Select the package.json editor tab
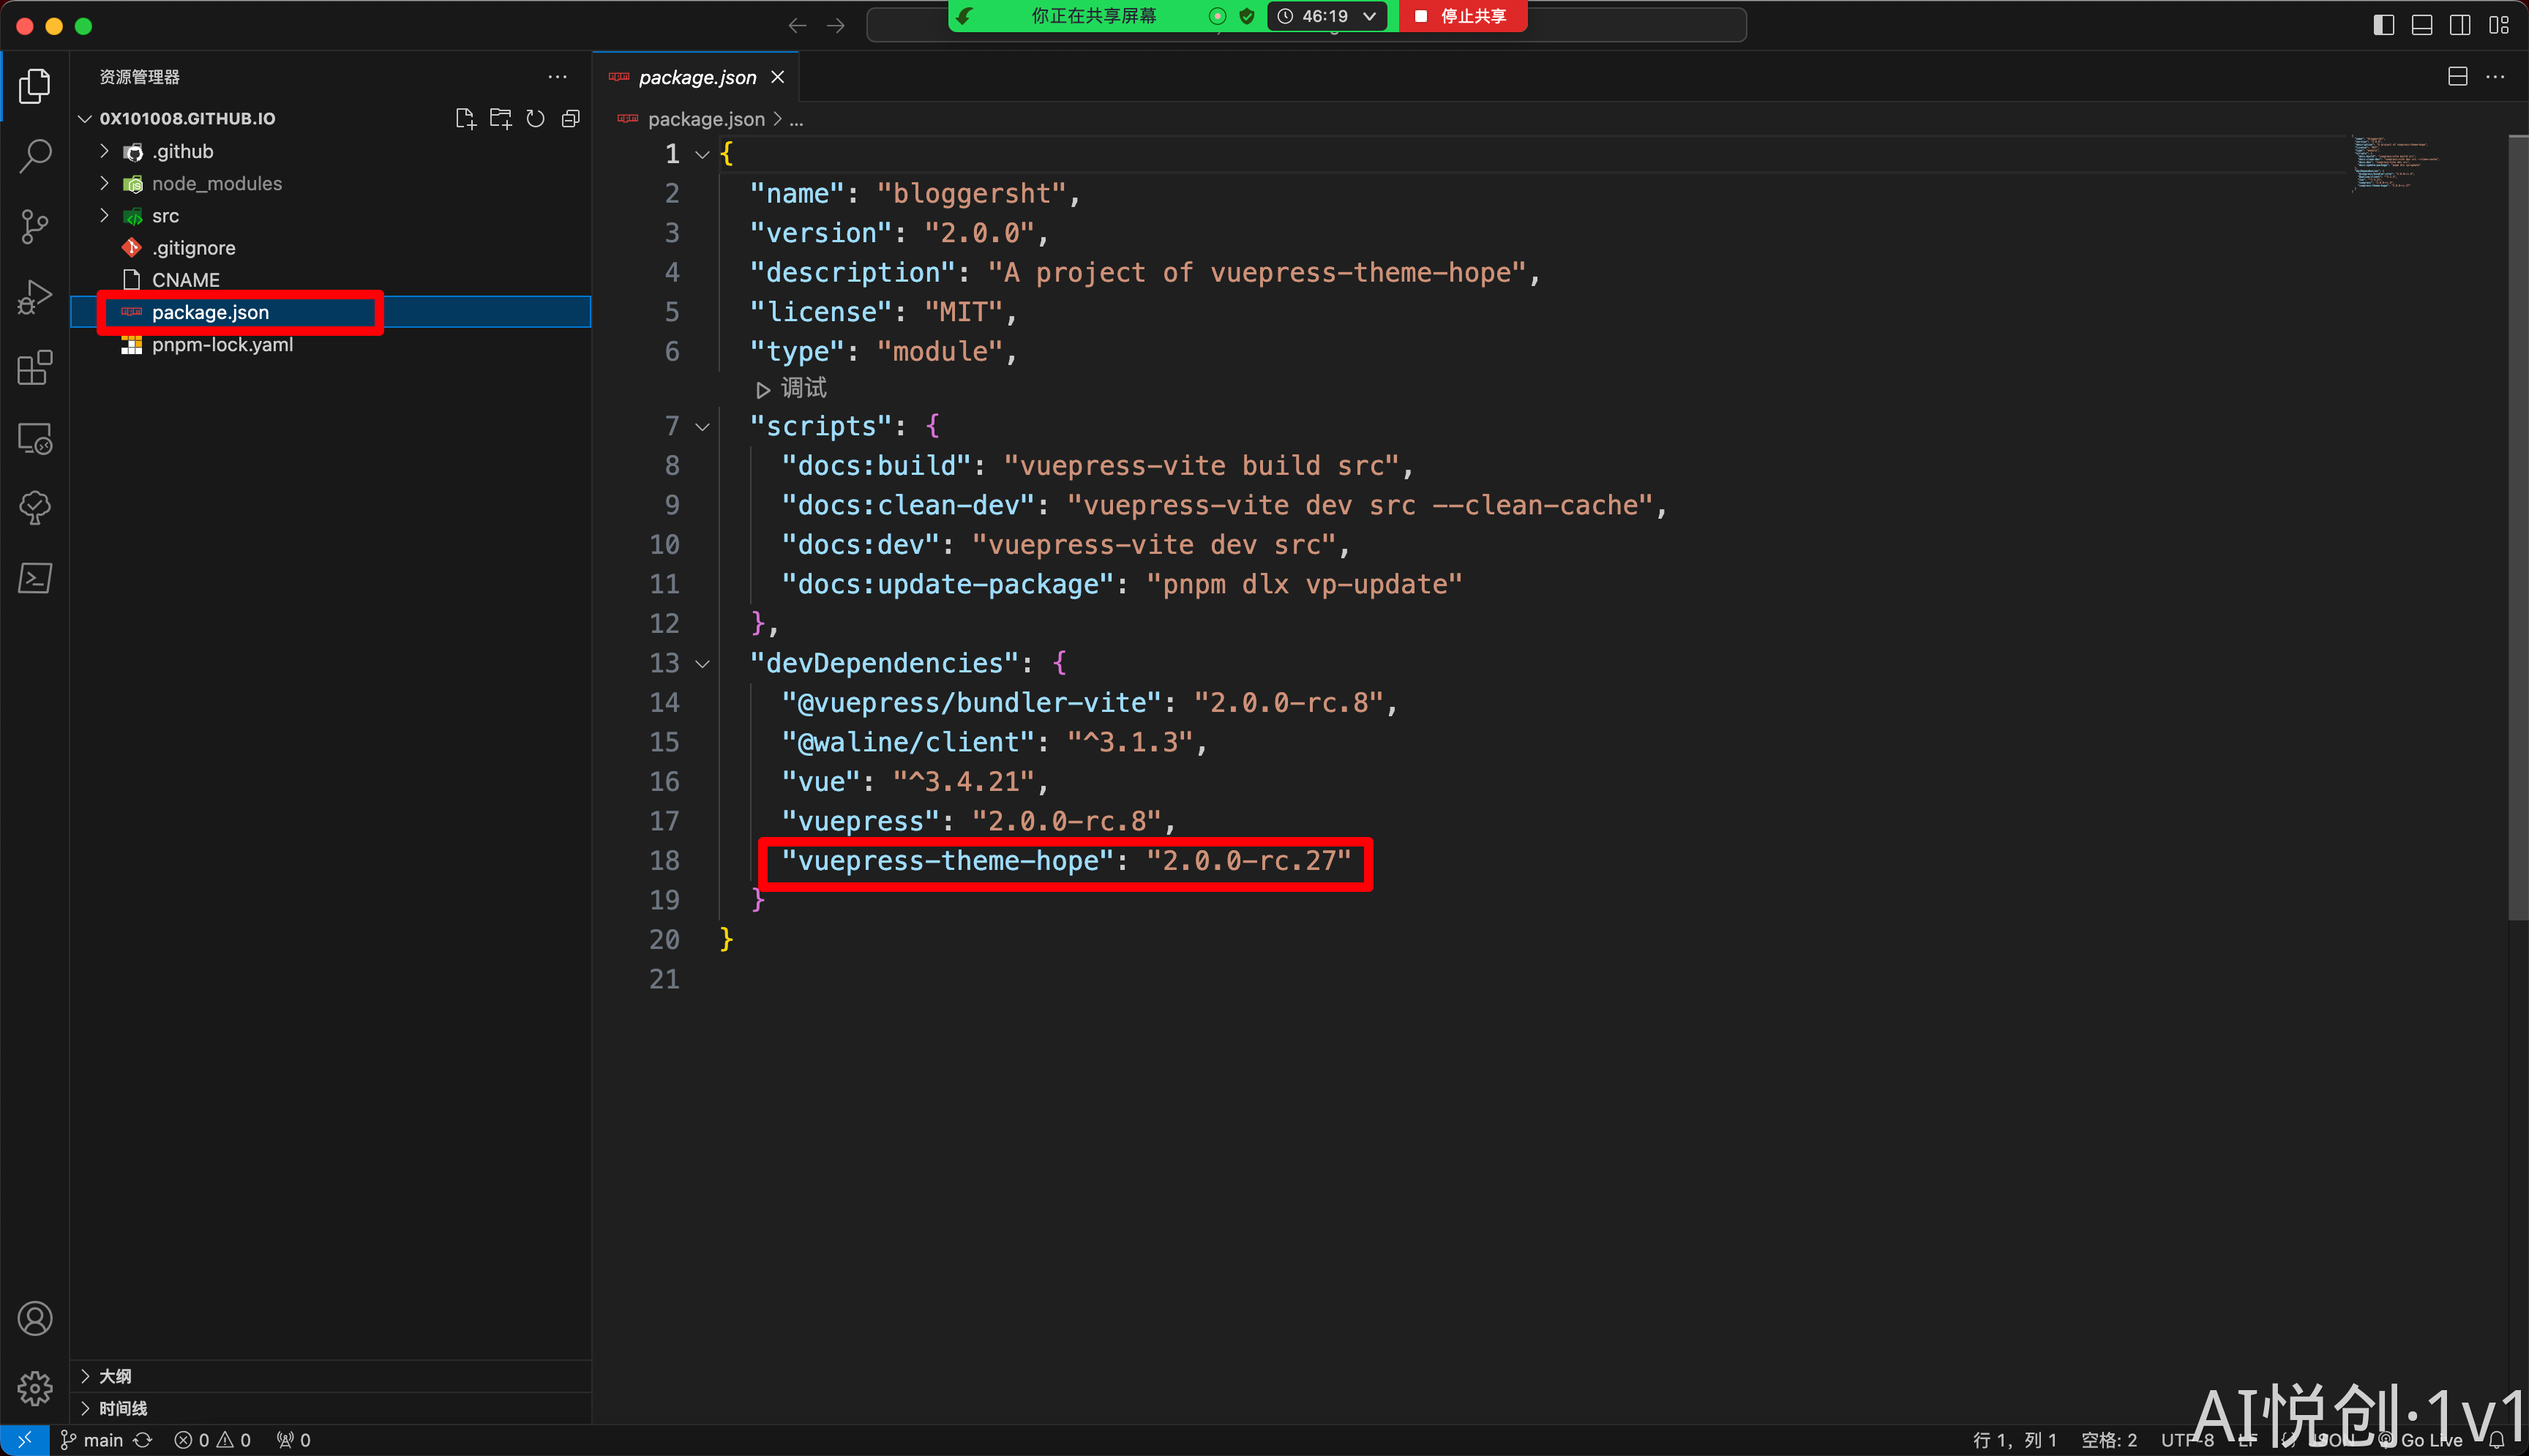Viewport: 2529px width, 1456px height. pos(697,77)
